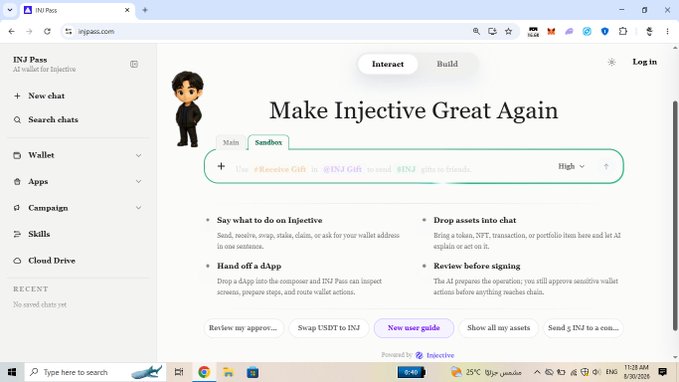Click the site info icon in address bar
Viewport: 679px width, 382px height.
[68, 32]
